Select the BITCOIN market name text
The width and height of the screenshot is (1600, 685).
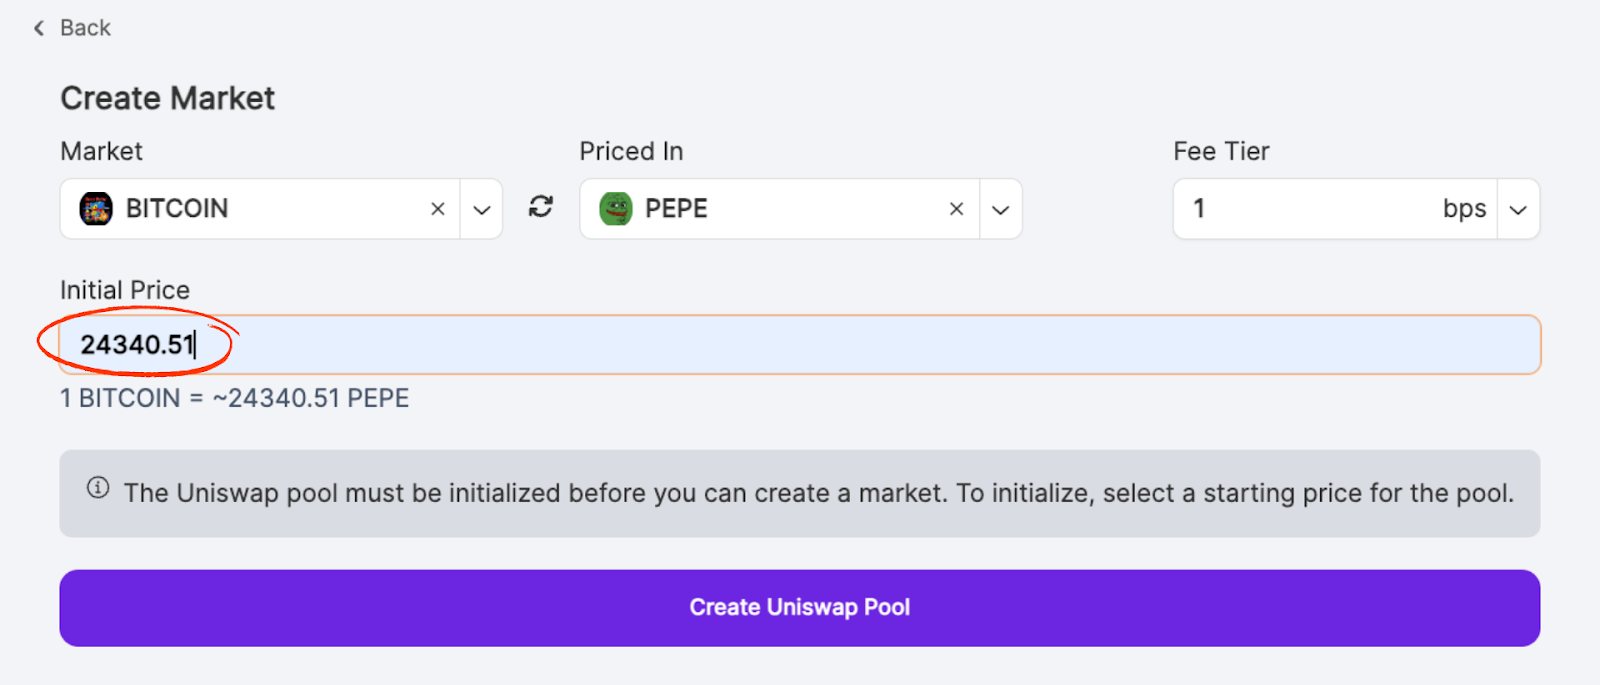pos(177,209)
